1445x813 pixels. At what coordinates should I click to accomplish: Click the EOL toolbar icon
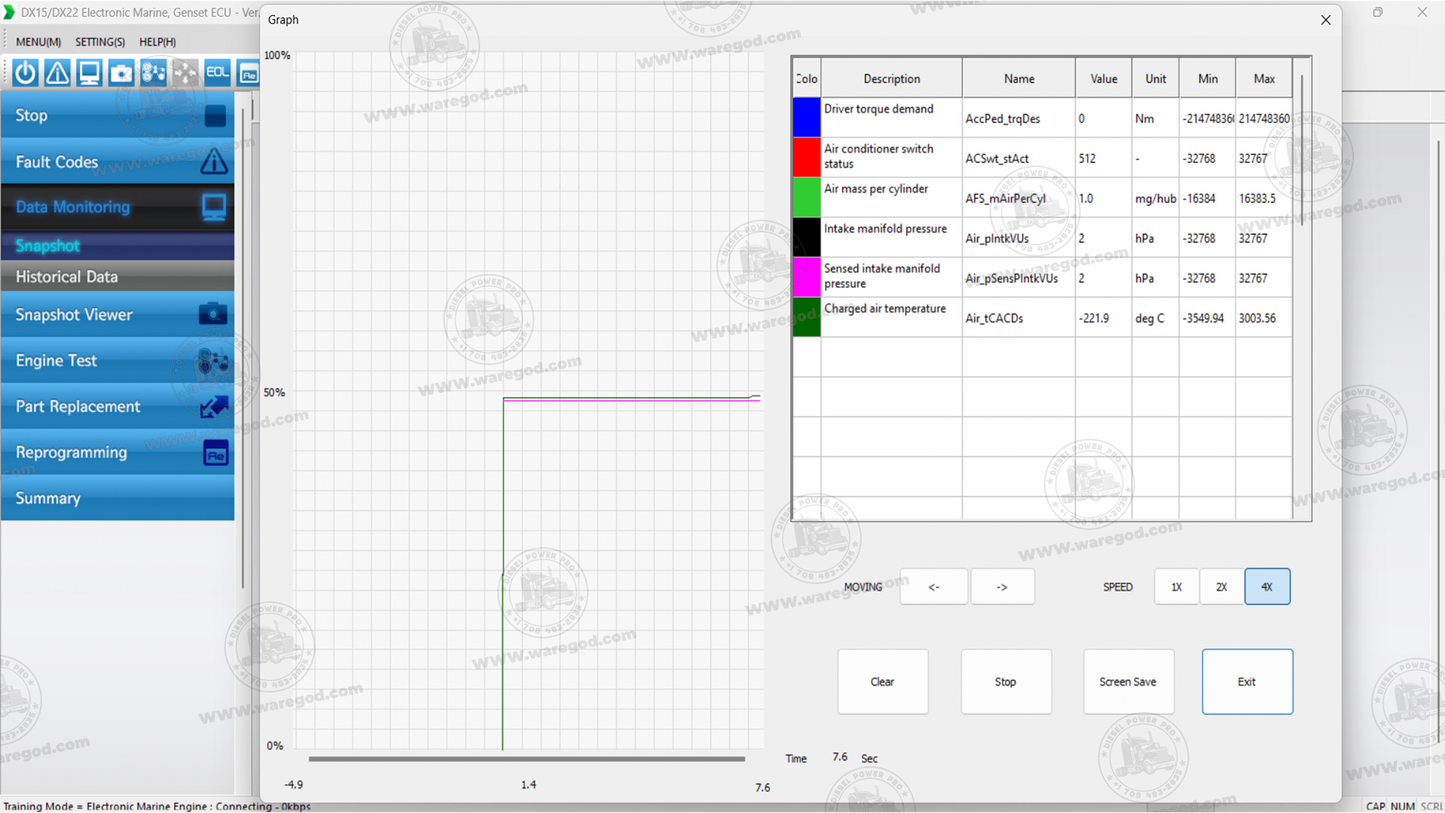pos(217,72)
